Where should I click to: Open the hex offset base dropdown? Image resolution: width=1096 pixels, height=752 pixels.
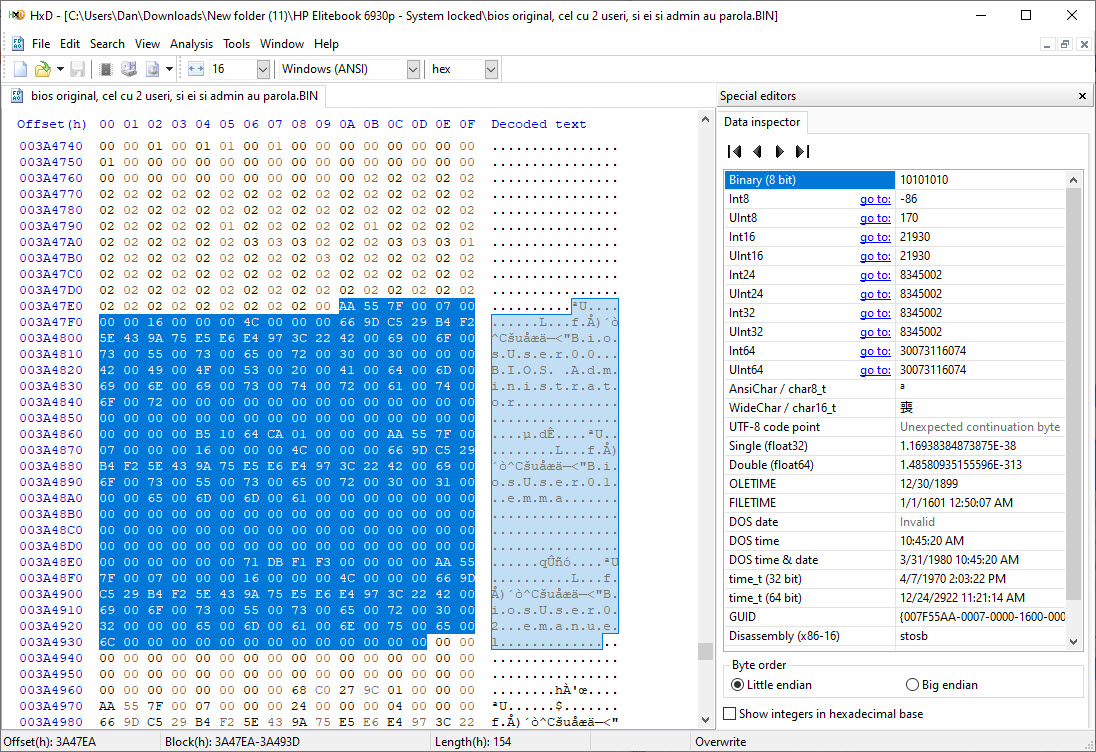tap(491, 69)
